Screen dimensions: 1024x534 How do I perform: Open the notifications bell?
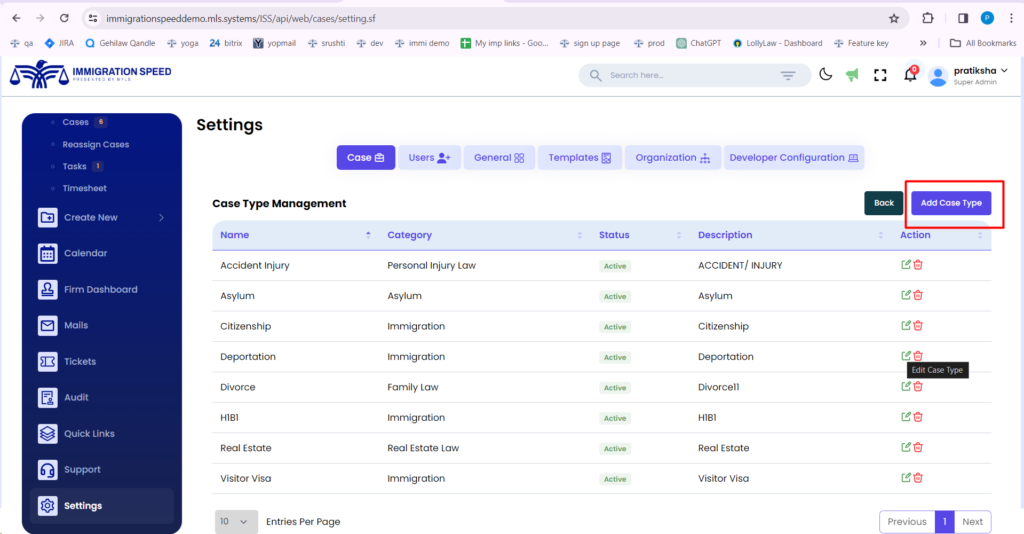pyautogui.click(x=910, y=74)
